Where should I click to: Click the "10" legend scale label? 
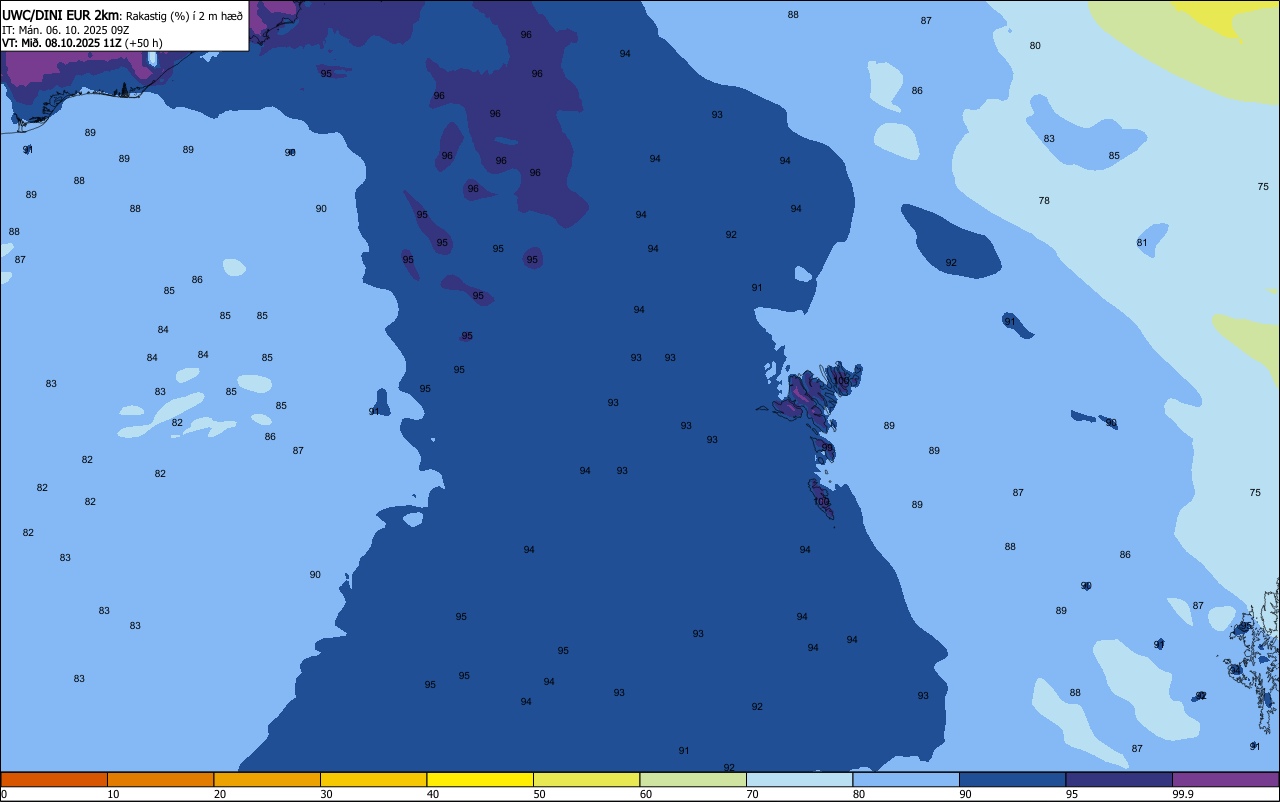[113, 794]
